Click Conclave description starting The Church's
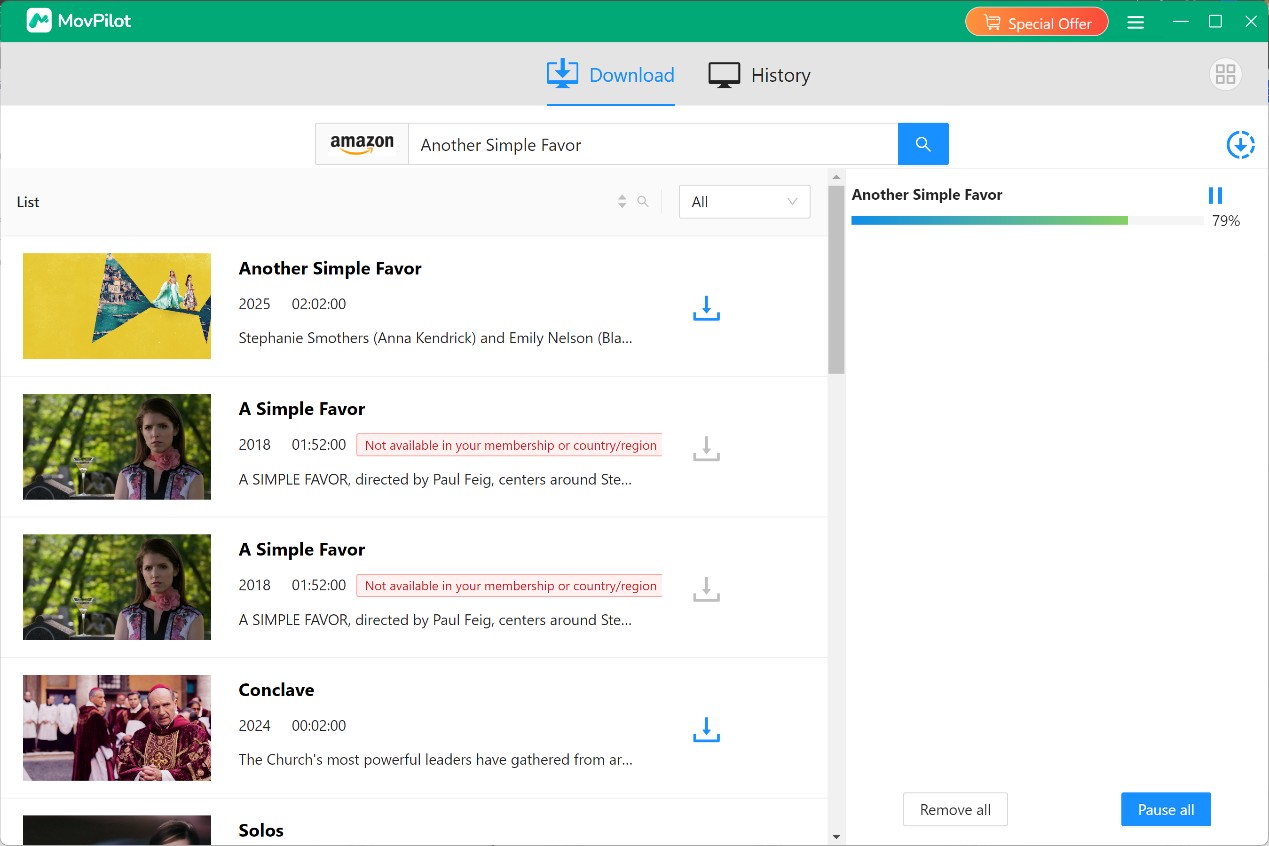This screenshot has height=846, width=1269. pos(435,759)
